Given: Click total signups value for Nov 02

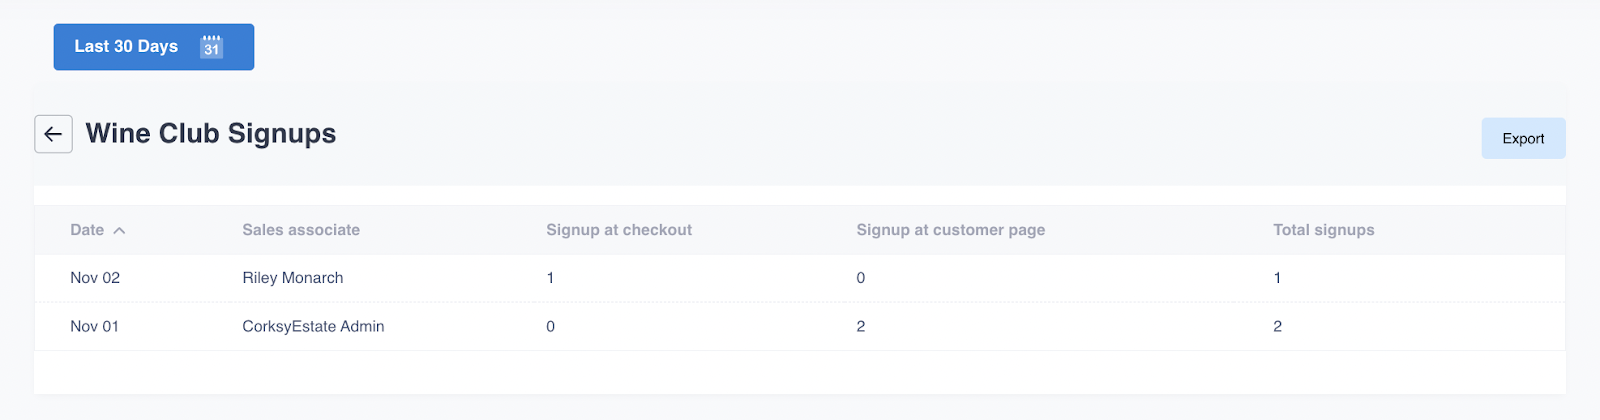Looking at the screenshot, I should pos(1277,278).
